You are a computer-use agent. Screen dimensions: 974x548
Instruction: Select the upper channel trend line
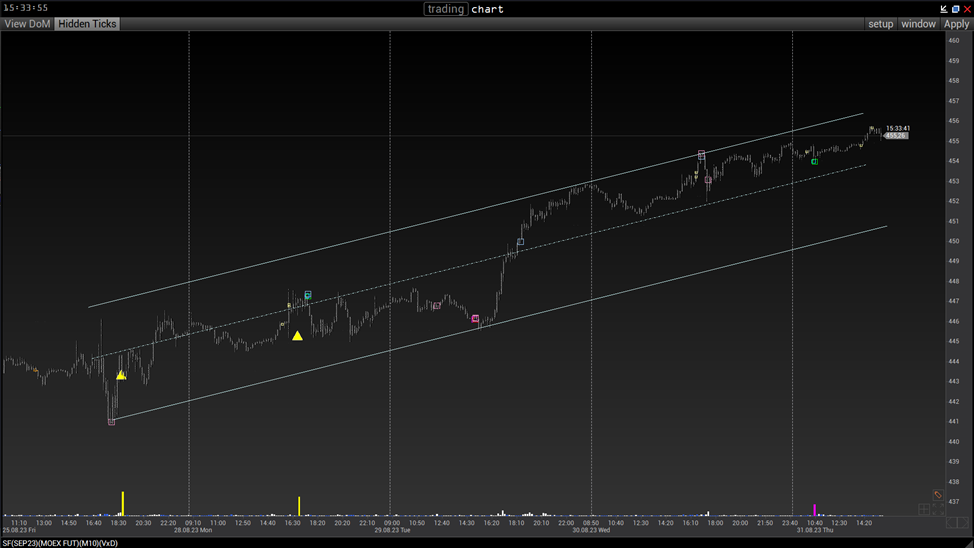click(475, 211)
